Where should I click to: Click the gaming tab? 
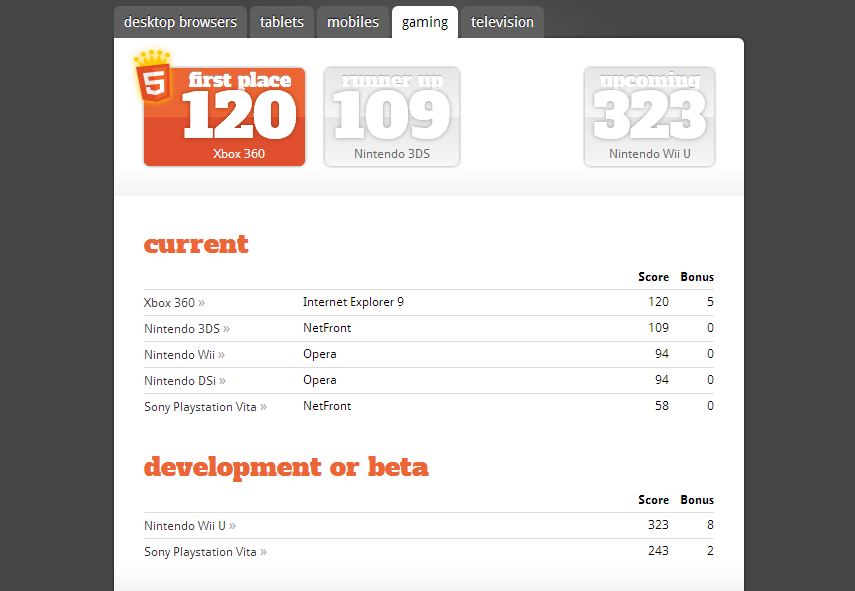click(425, 22)
